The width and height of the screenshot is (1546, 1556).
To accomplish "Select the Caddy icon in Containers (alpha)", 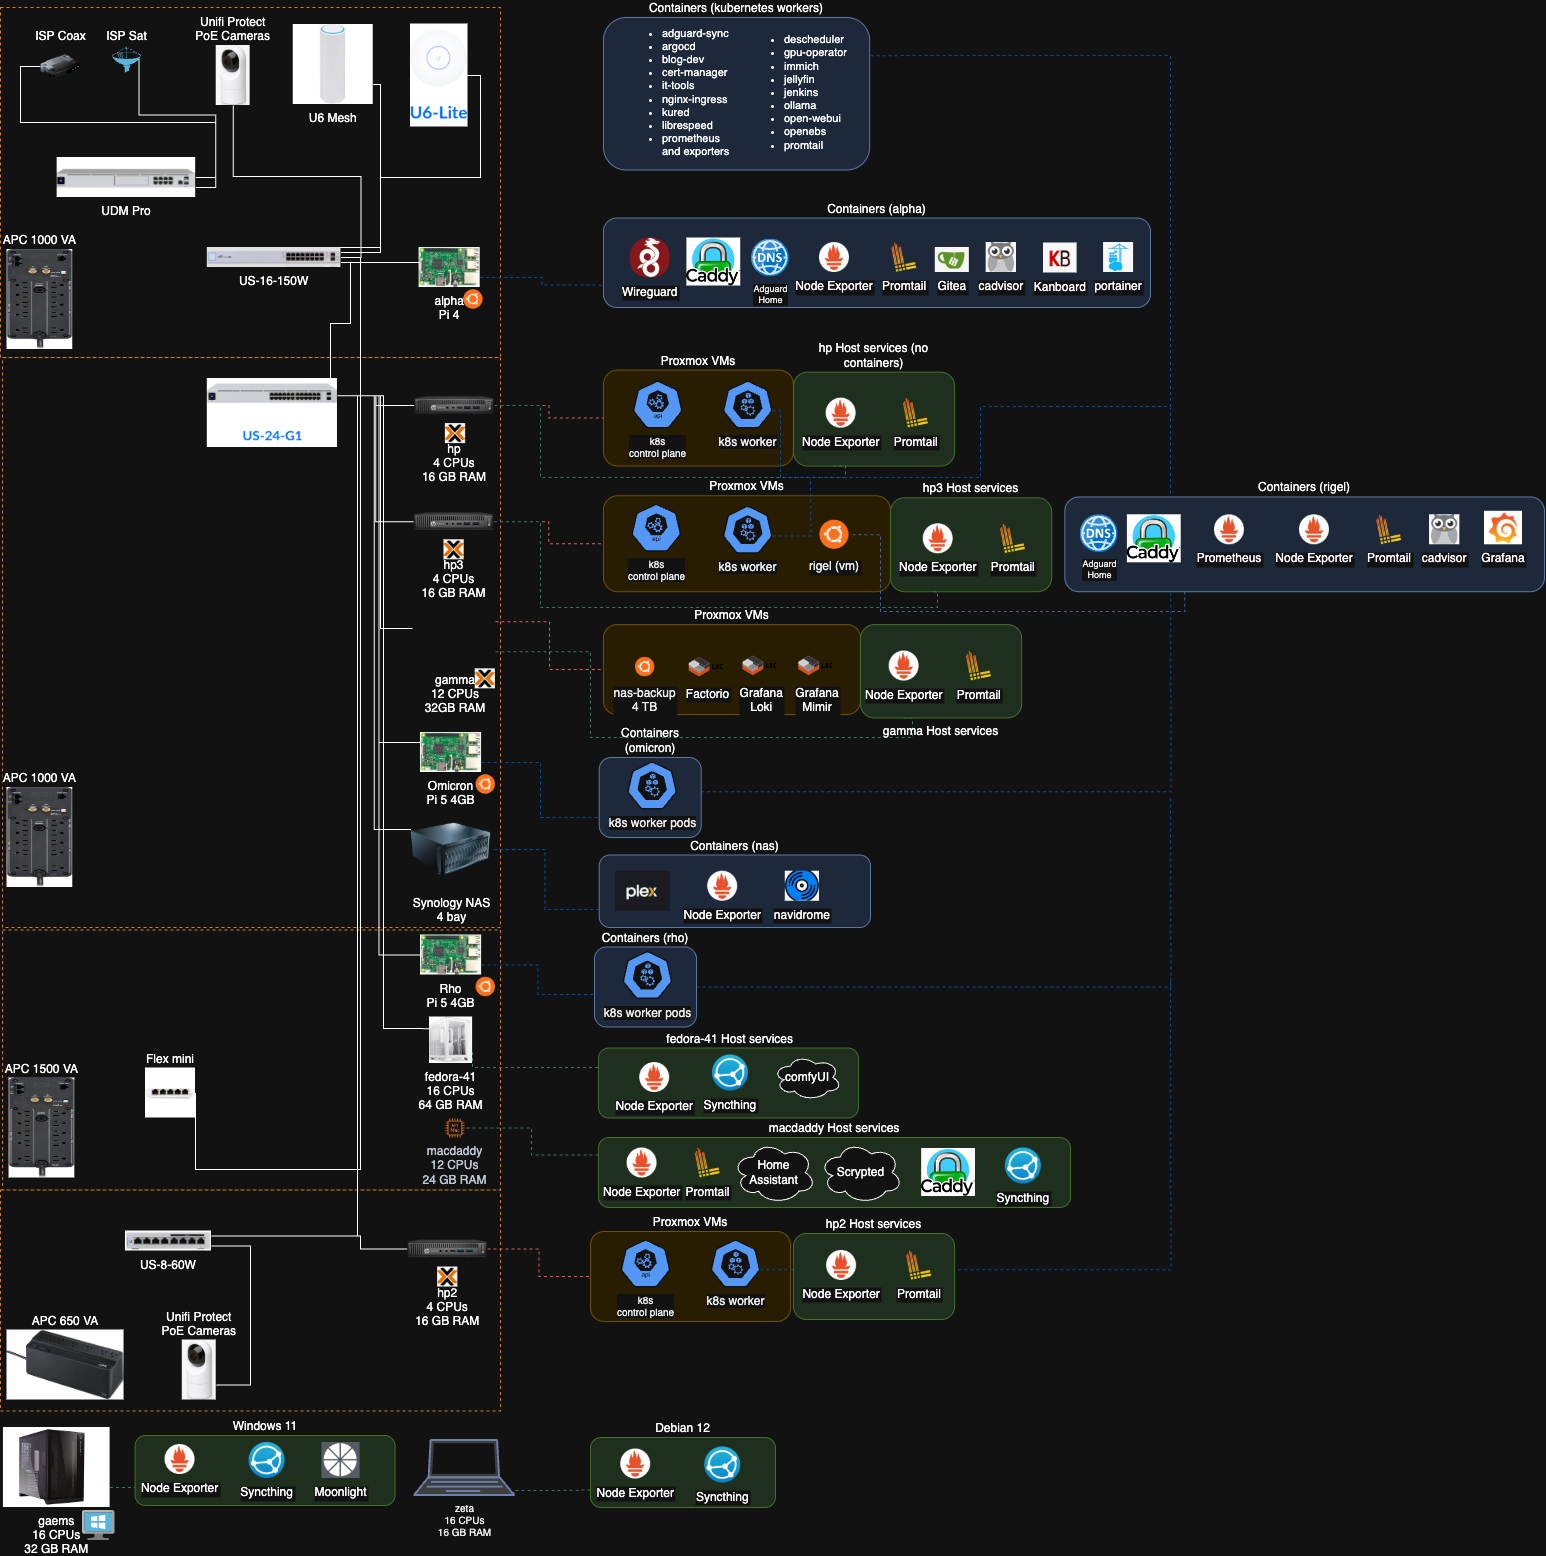I will pos(713,261).
